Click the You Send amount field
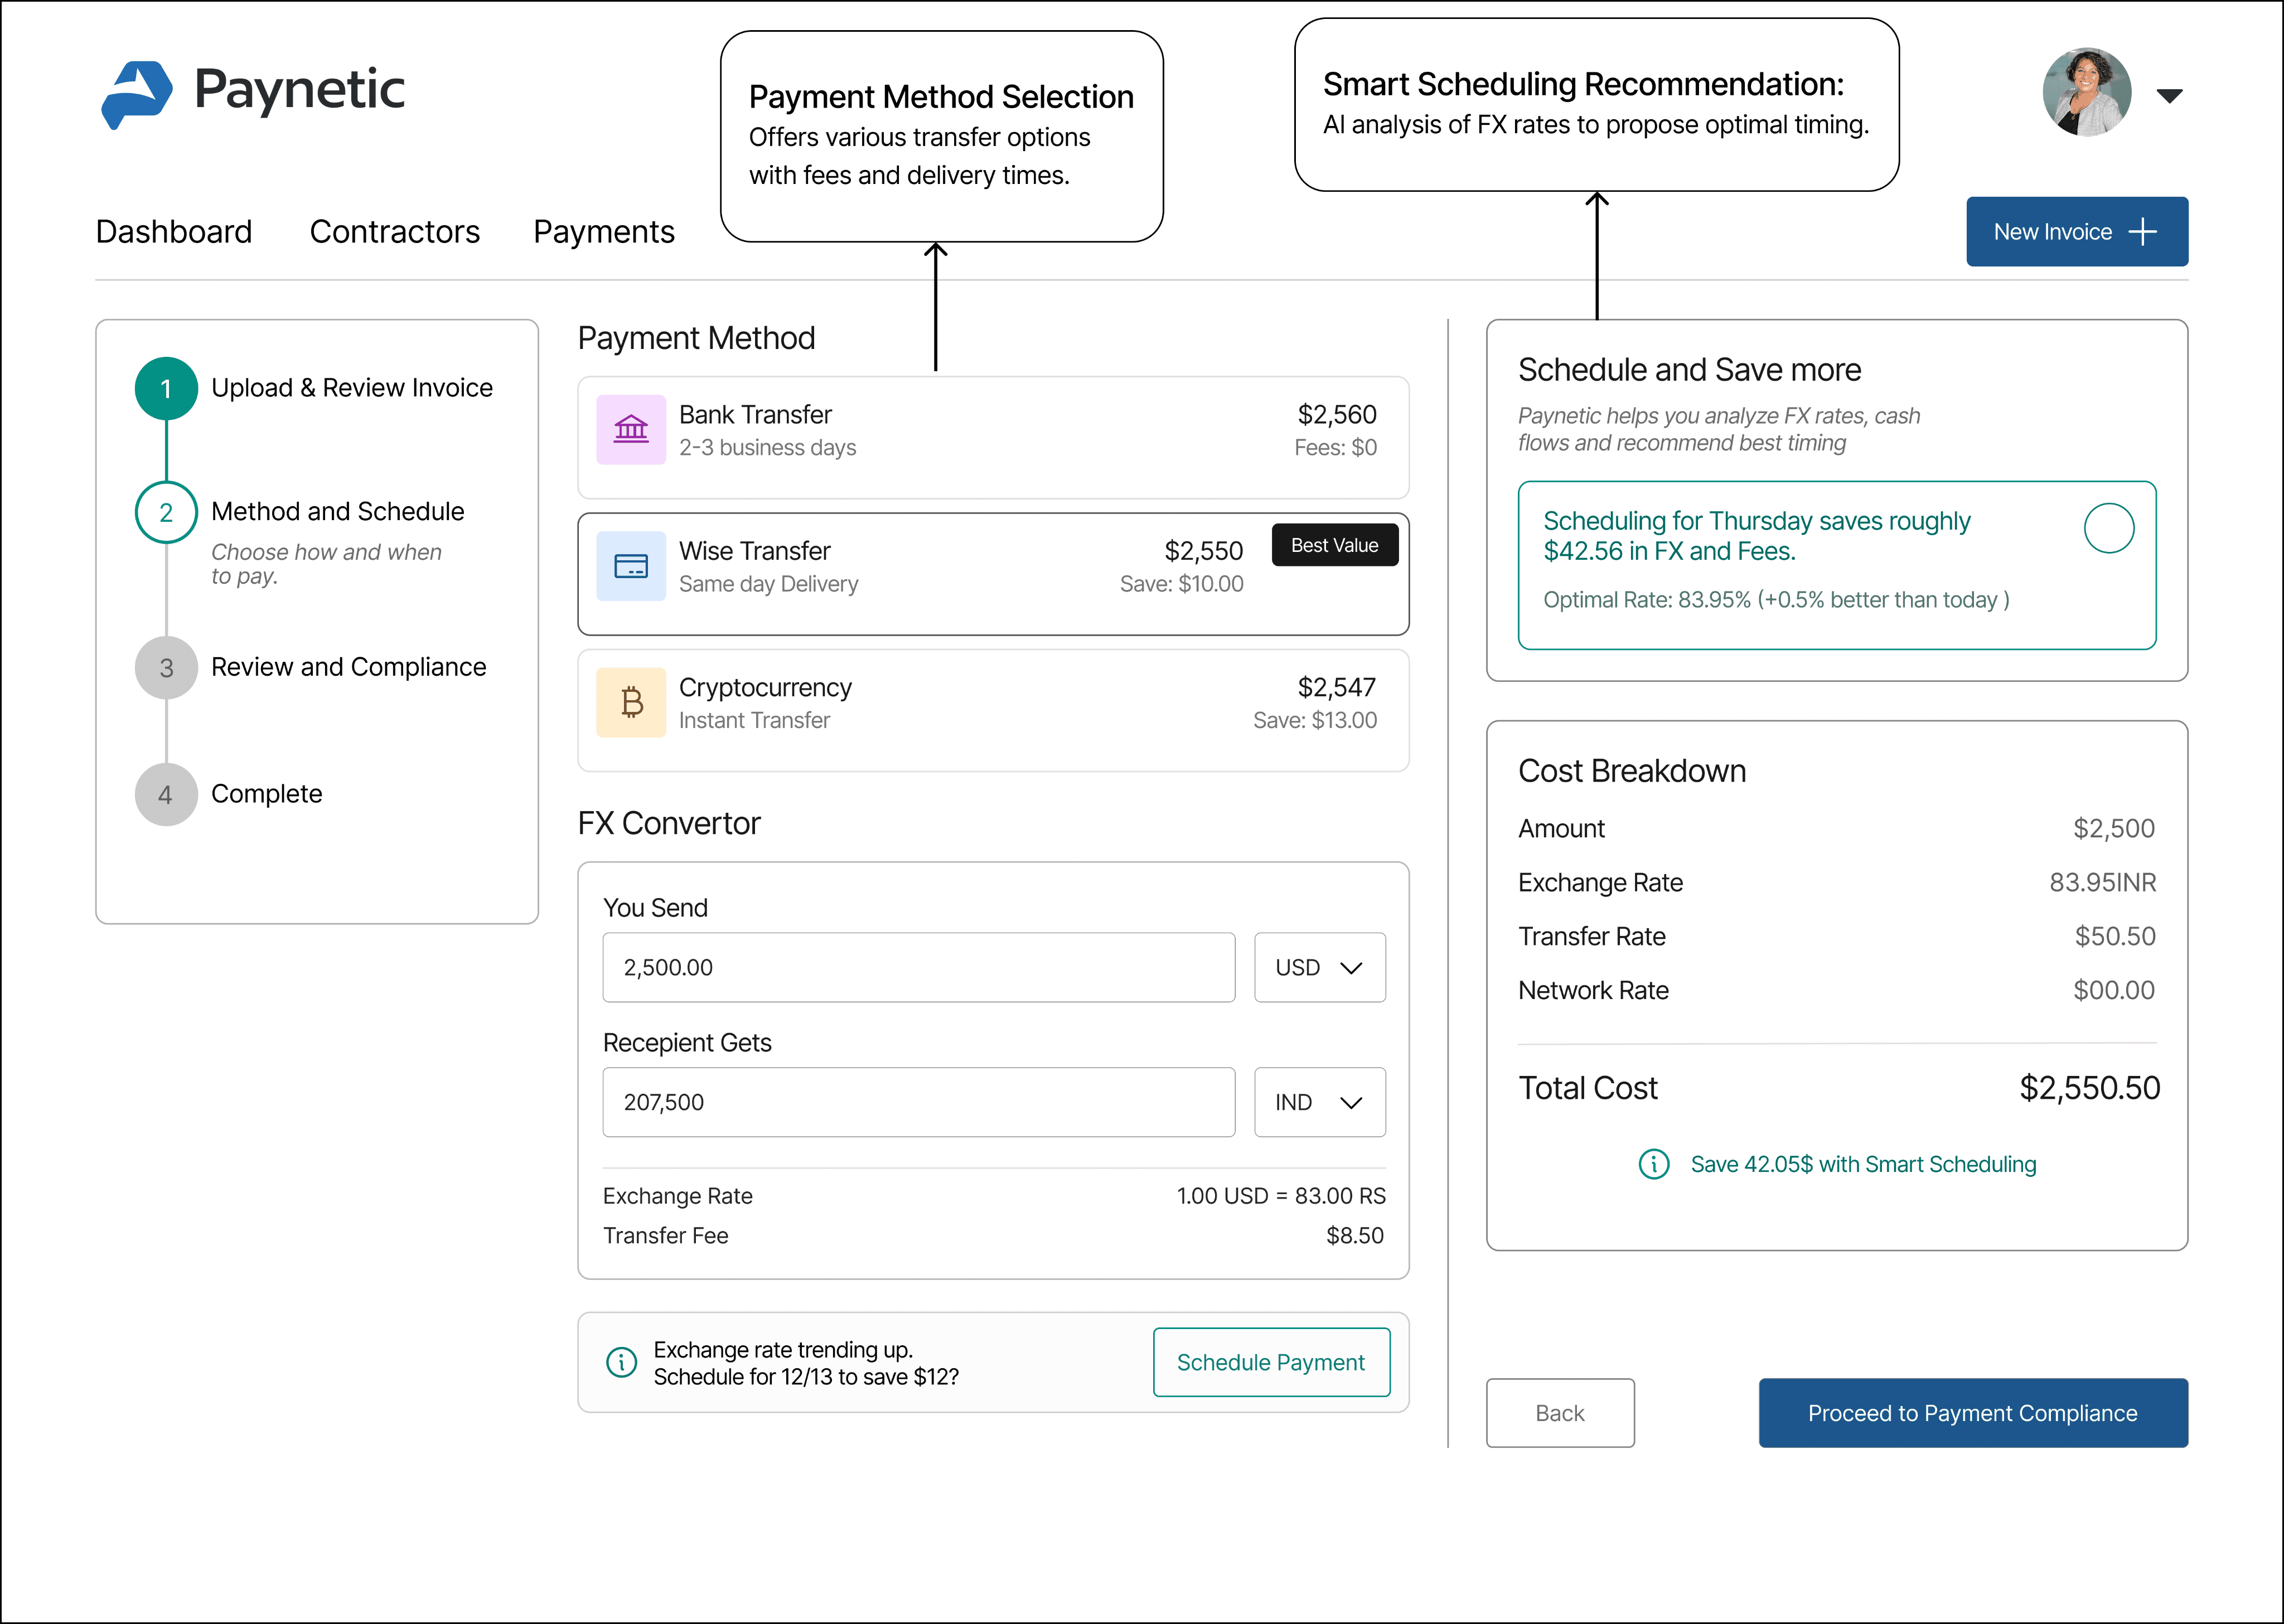This screenshot has width=2284, height=1624. pos(918,967)
